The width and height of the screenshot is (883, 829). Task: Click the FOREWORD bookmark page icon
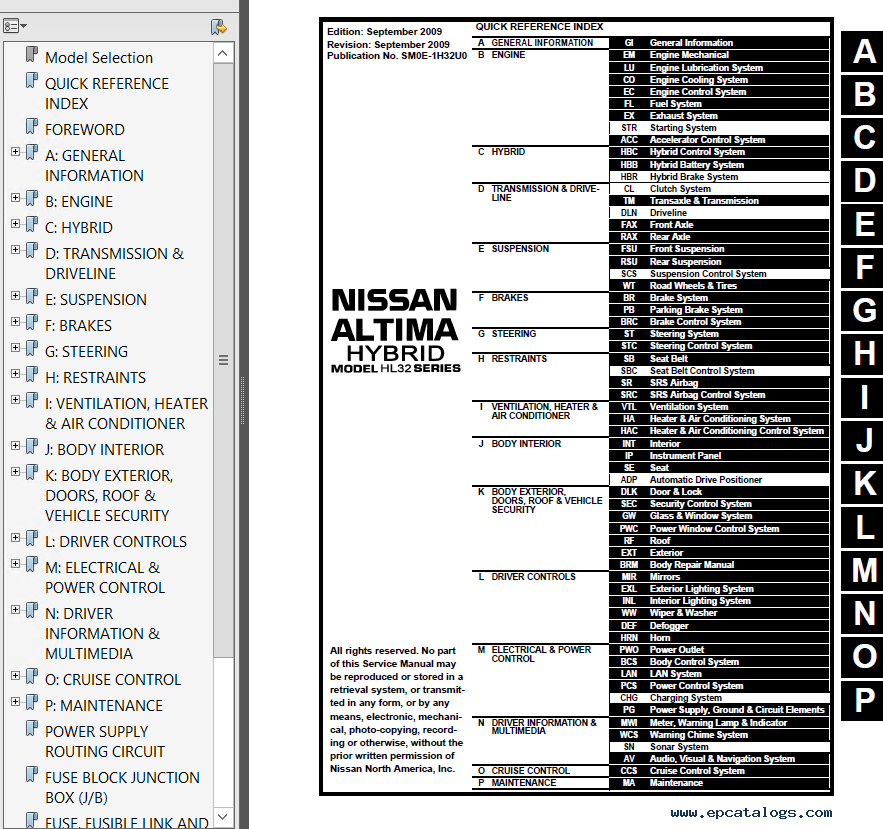[x=32, y=127]
